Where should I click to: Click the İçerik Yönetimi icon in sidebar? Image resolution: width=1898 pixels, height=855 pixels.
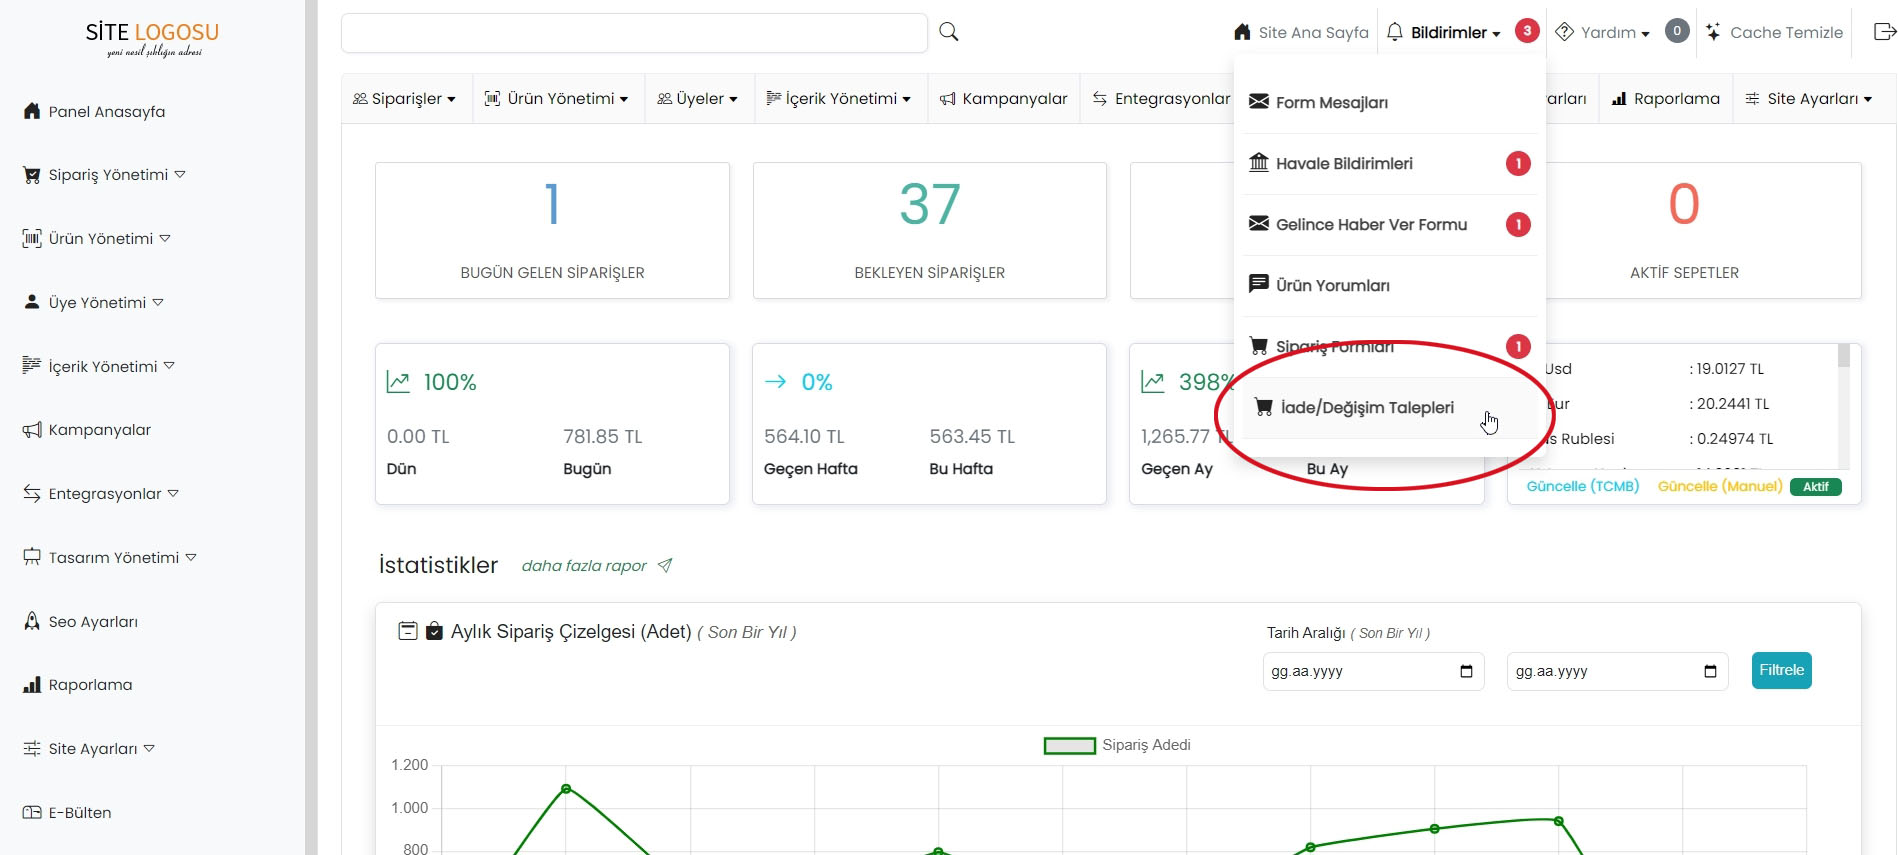pyautogui.click(x=32, y=366)
